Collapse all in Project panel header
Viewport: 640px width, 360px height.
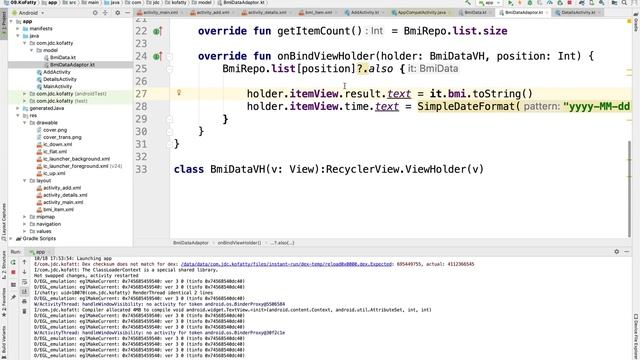pyautogui.click(x=105, y=13)
